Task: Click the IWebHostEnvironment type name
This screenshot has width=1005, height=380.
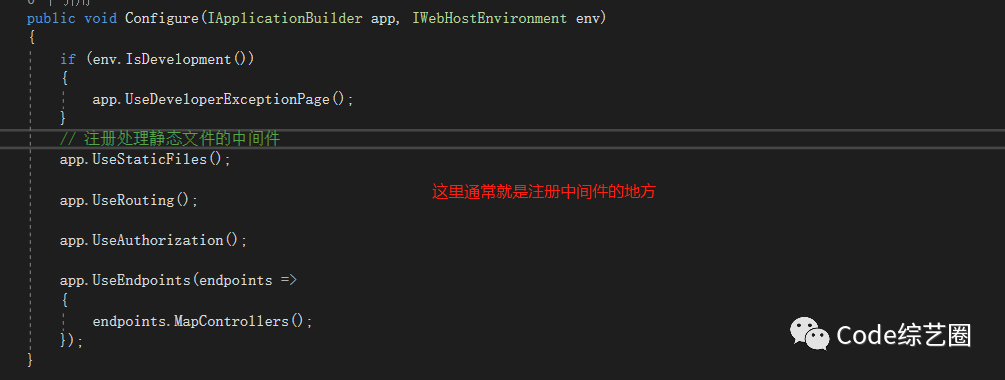Action: (x=490, y=18)
